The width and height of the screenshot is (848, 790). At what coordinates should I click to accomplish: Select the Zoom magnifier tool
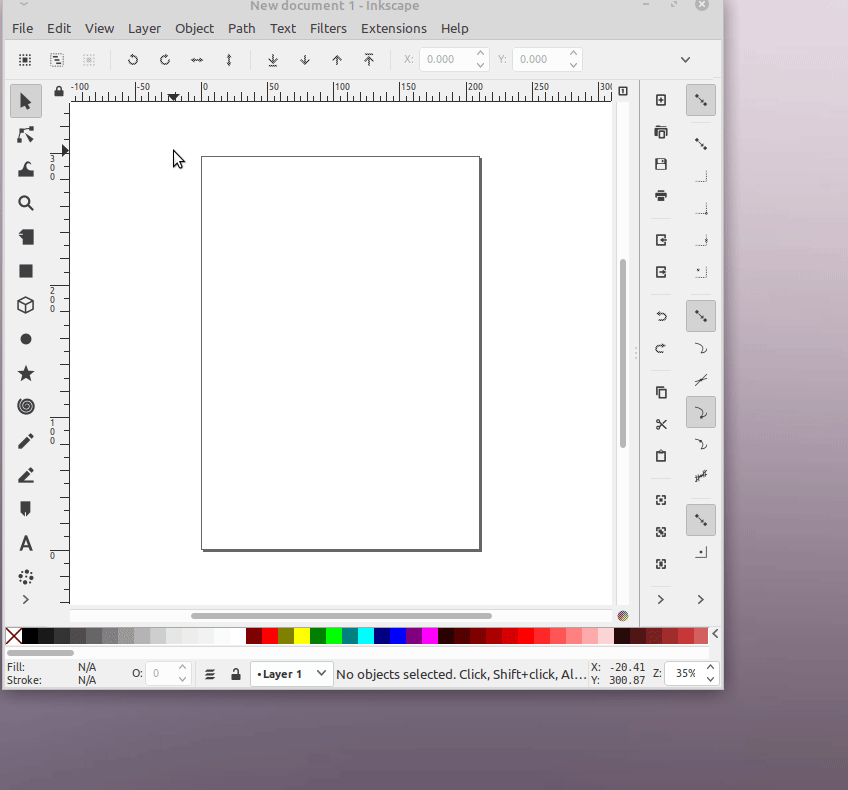click(26, 203)
